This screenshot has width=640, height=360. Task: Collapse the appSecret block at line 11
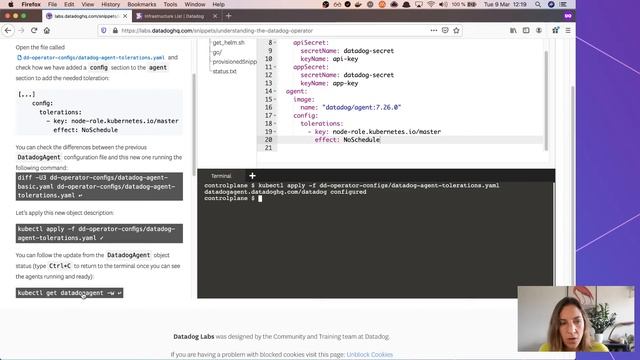tap(275, 67)
